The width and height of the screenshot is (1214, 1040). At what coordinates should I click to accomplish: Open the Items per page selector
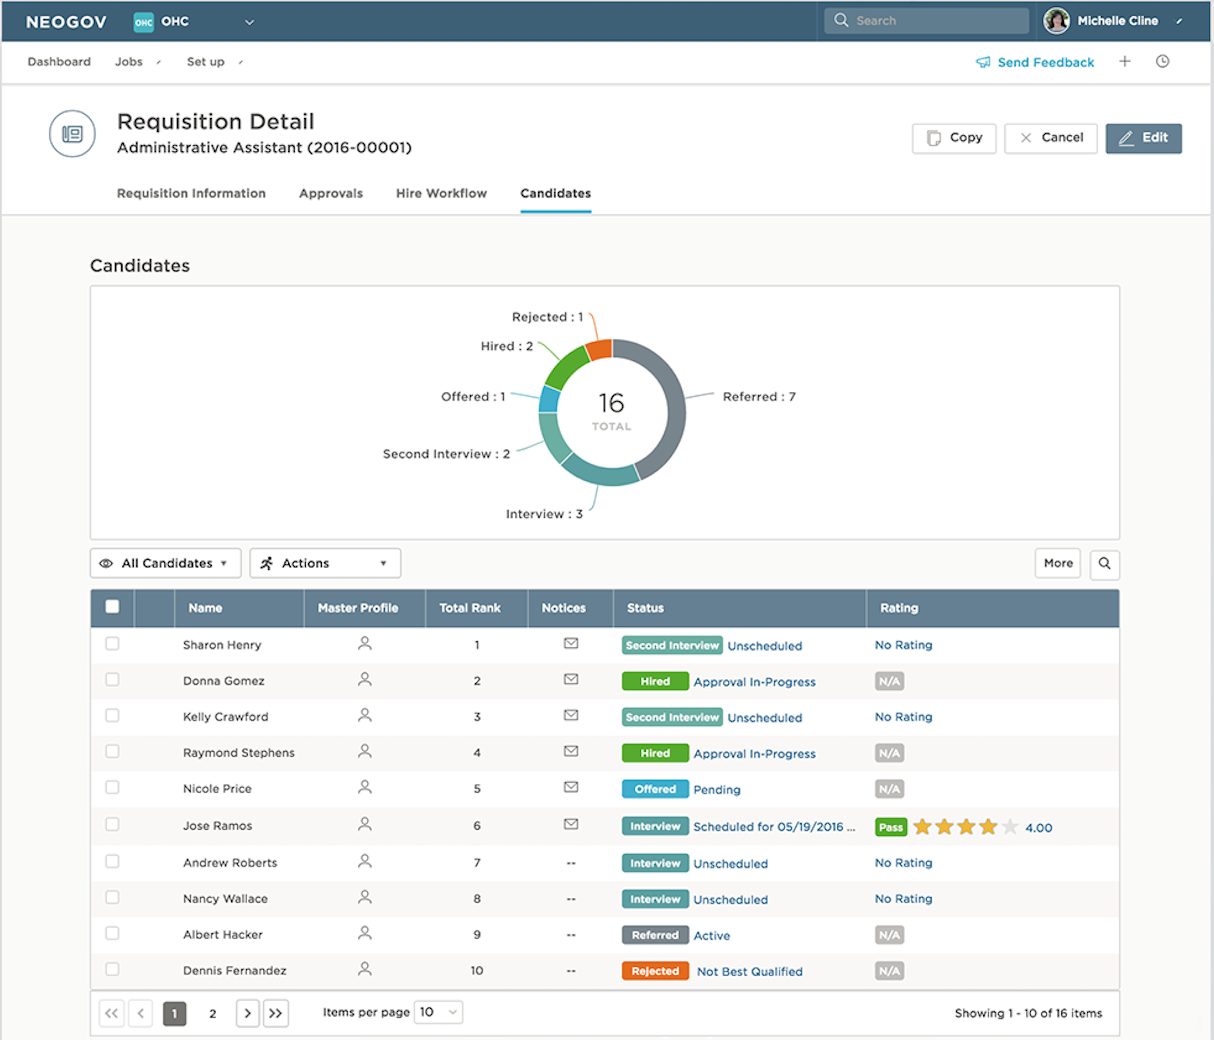click(x=439, y=1013)
